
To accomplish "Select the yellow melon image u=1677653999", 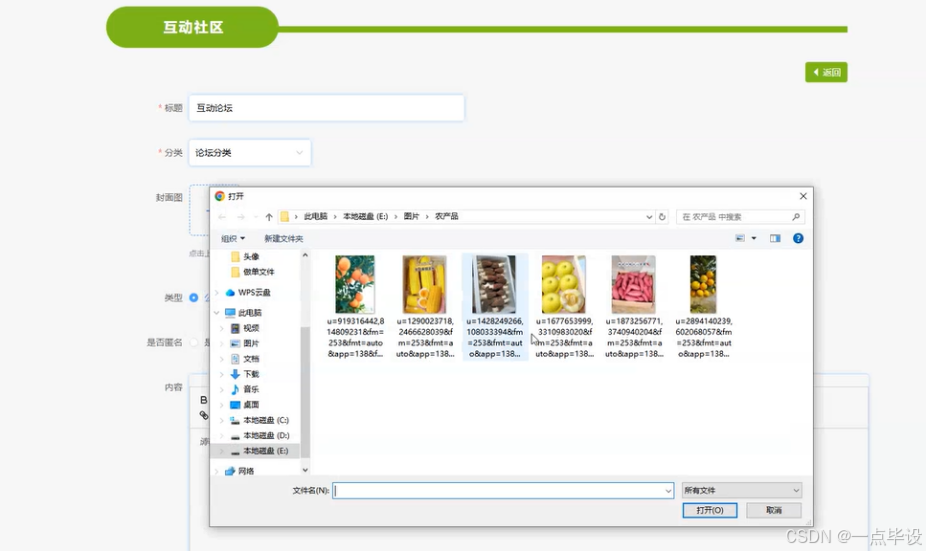I will click(564, 306).
